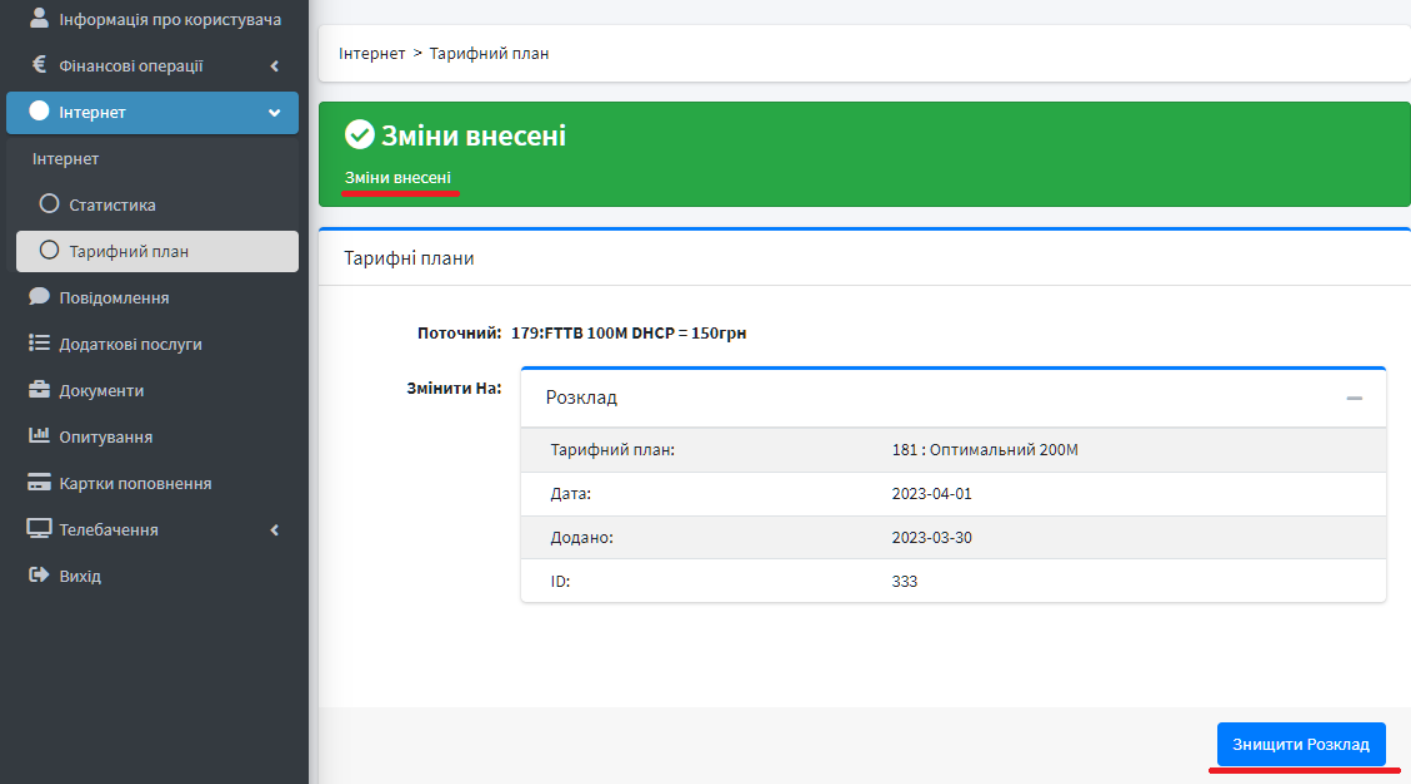Screen dimensions: 1412x784
Task: Select the Статистика circle marker
Action: 49,204
